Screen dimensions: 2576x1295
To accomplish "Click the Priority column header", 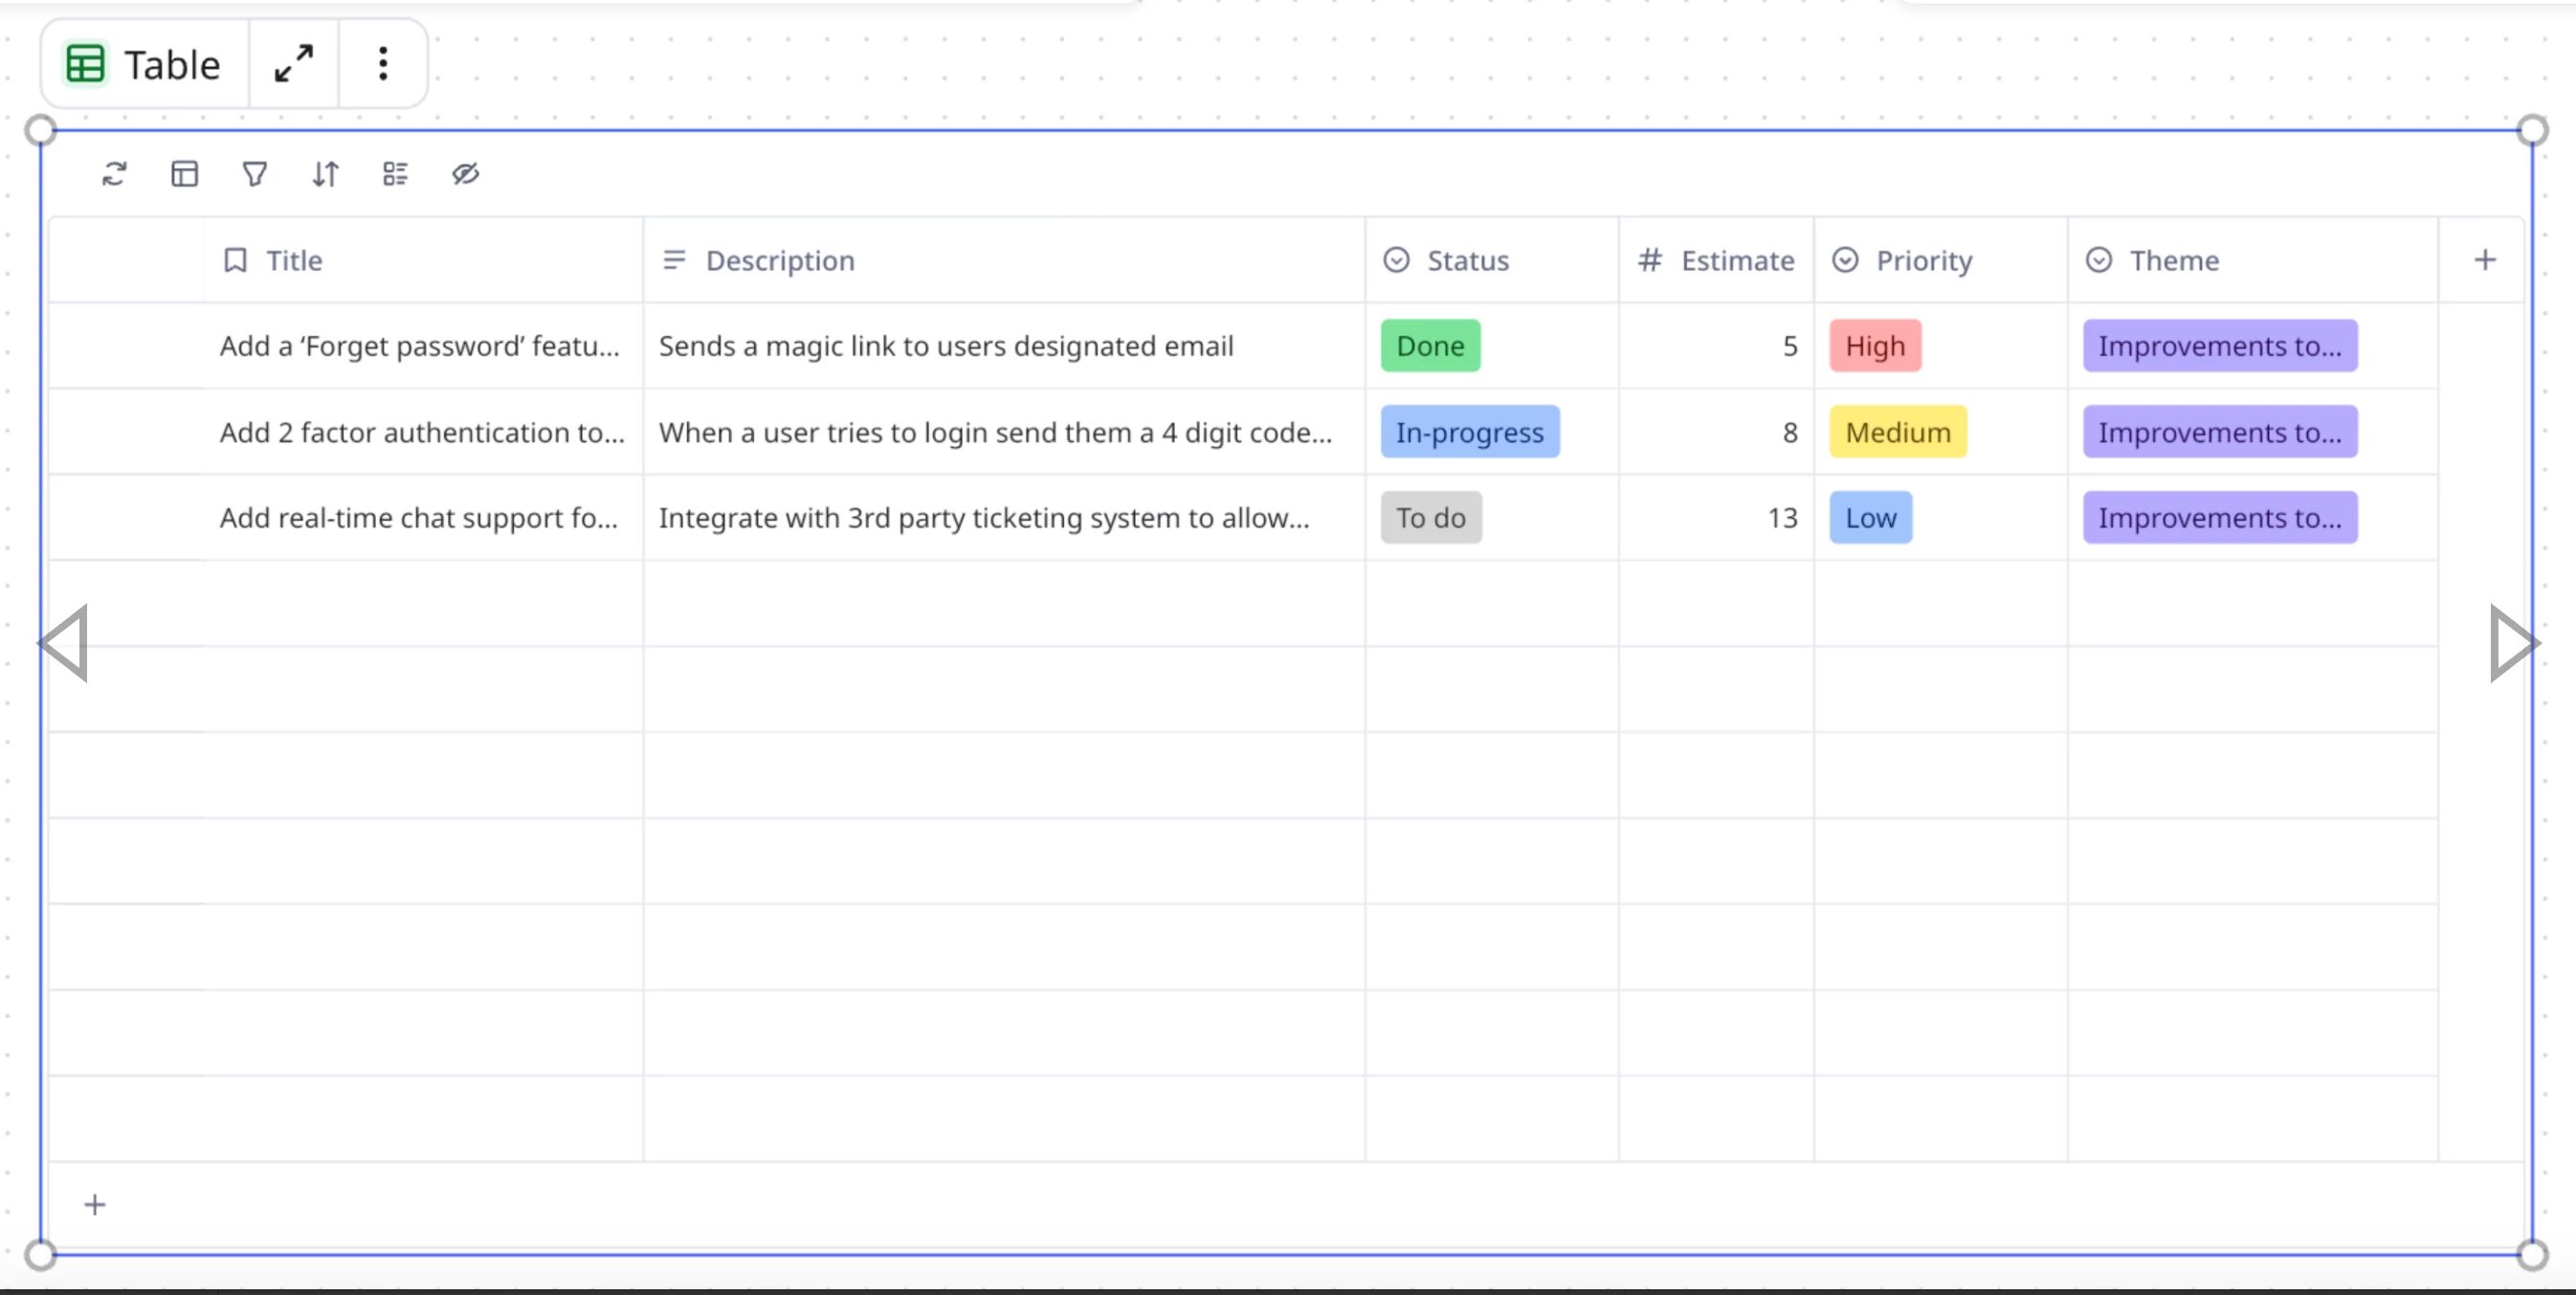I will 1941,260.
